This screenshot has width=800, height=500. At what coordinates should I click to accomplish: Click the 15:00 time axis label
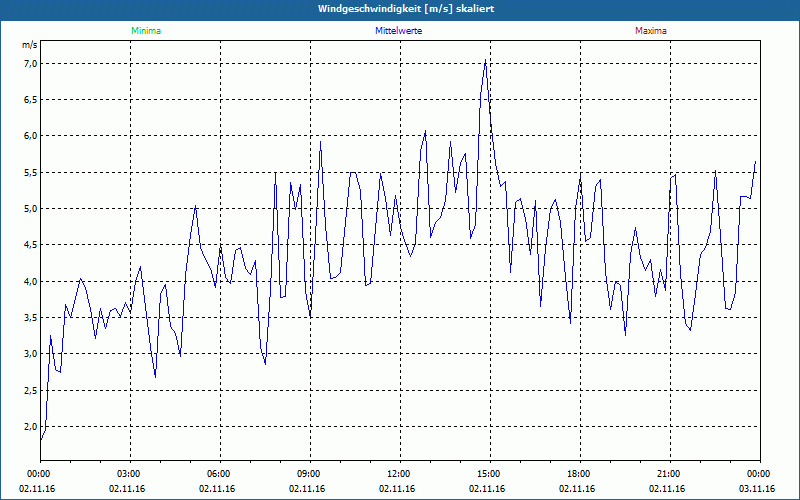[x=490, y=474]
